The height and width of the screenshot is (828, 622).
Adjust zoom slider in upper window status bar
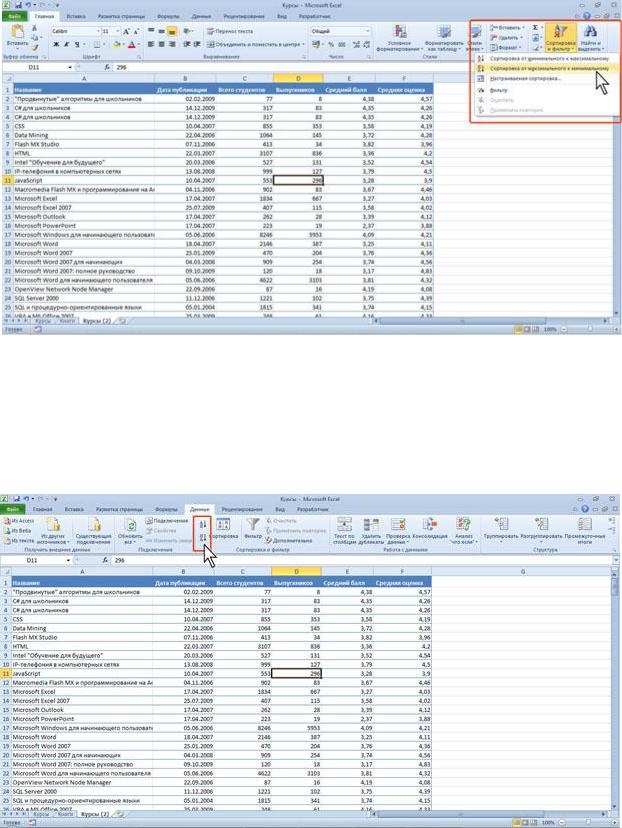coord(589,329)
